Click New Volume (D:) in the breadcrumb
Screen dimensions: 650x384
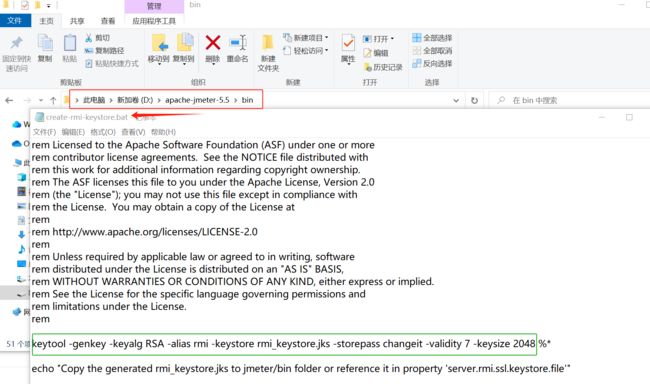(x=135, y=100)
